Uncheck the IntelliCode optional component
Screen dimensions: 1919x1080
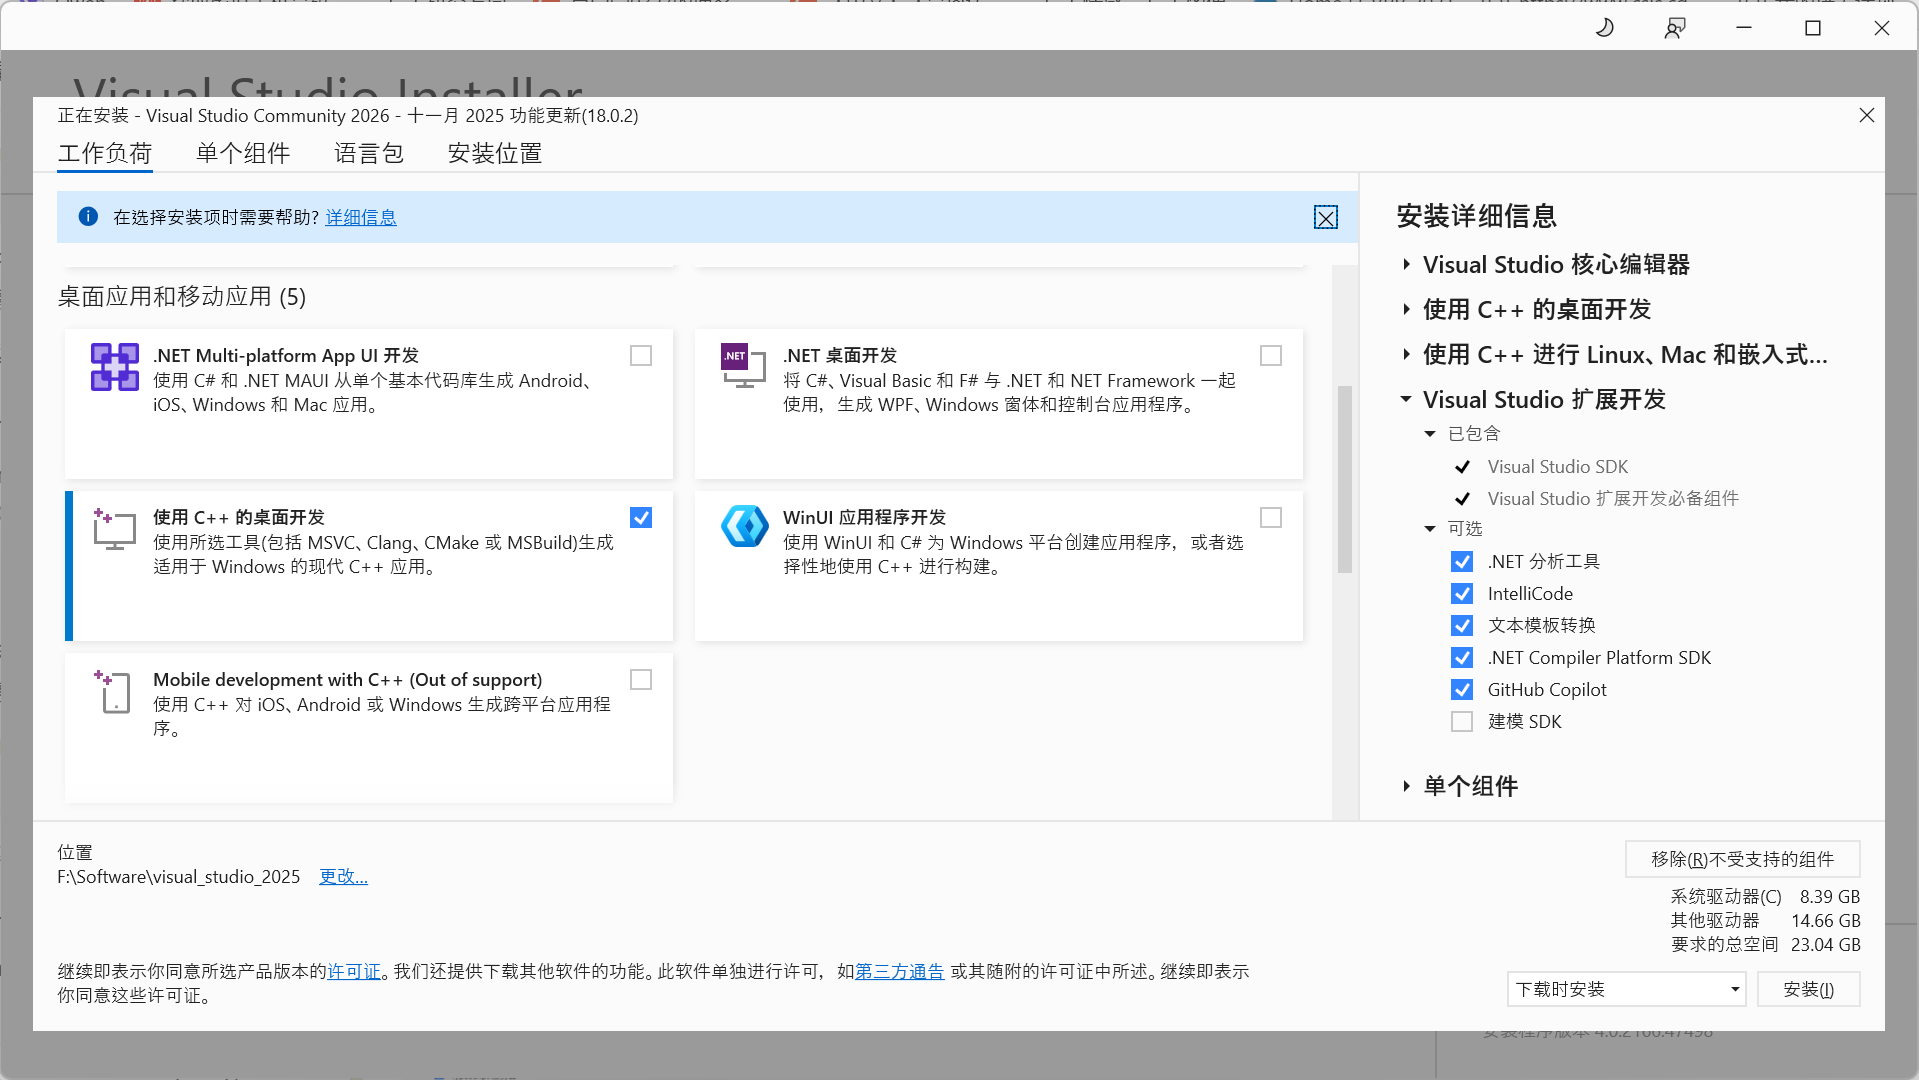click(1462, 594)
